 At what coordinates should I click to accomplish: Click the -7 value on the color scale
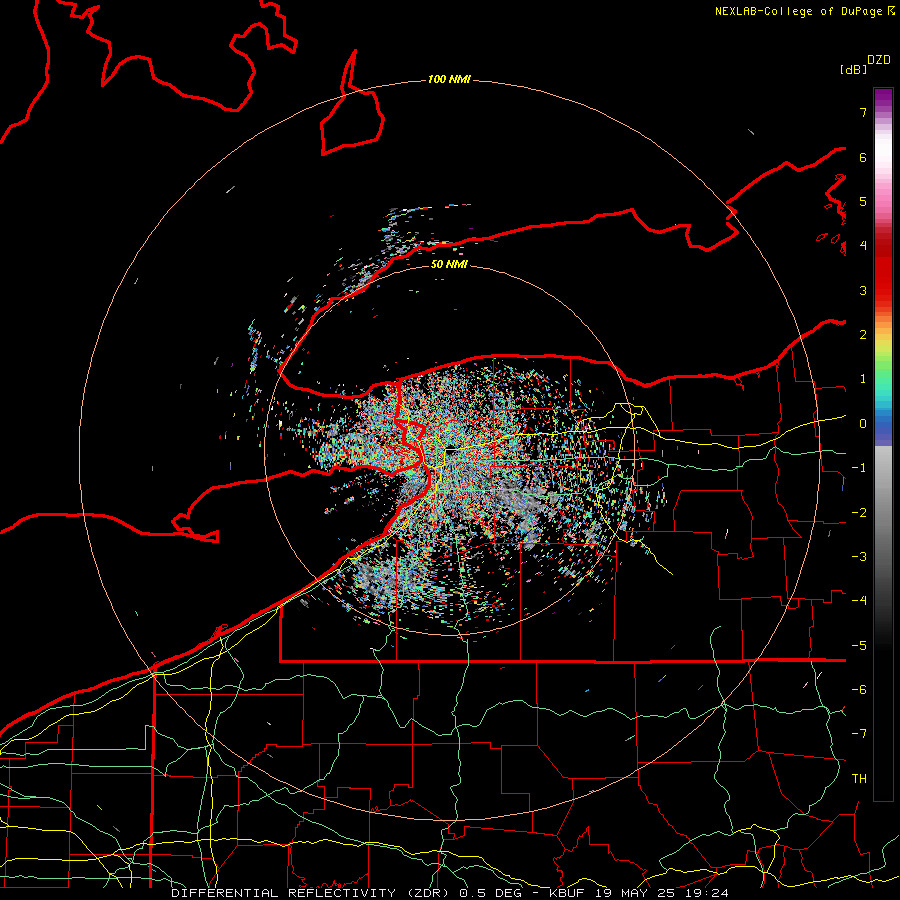click(859, 734)
